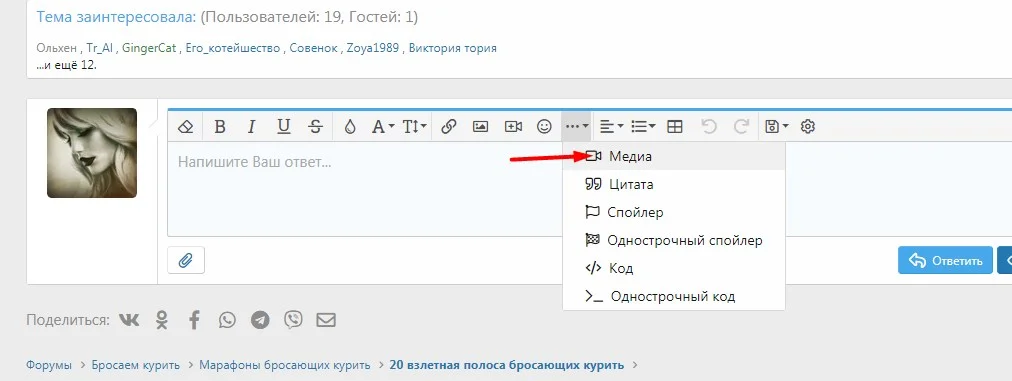Screen dimensions: 1012x381
Task: Select Однострочный код menu entry
Action: [674, 296]
